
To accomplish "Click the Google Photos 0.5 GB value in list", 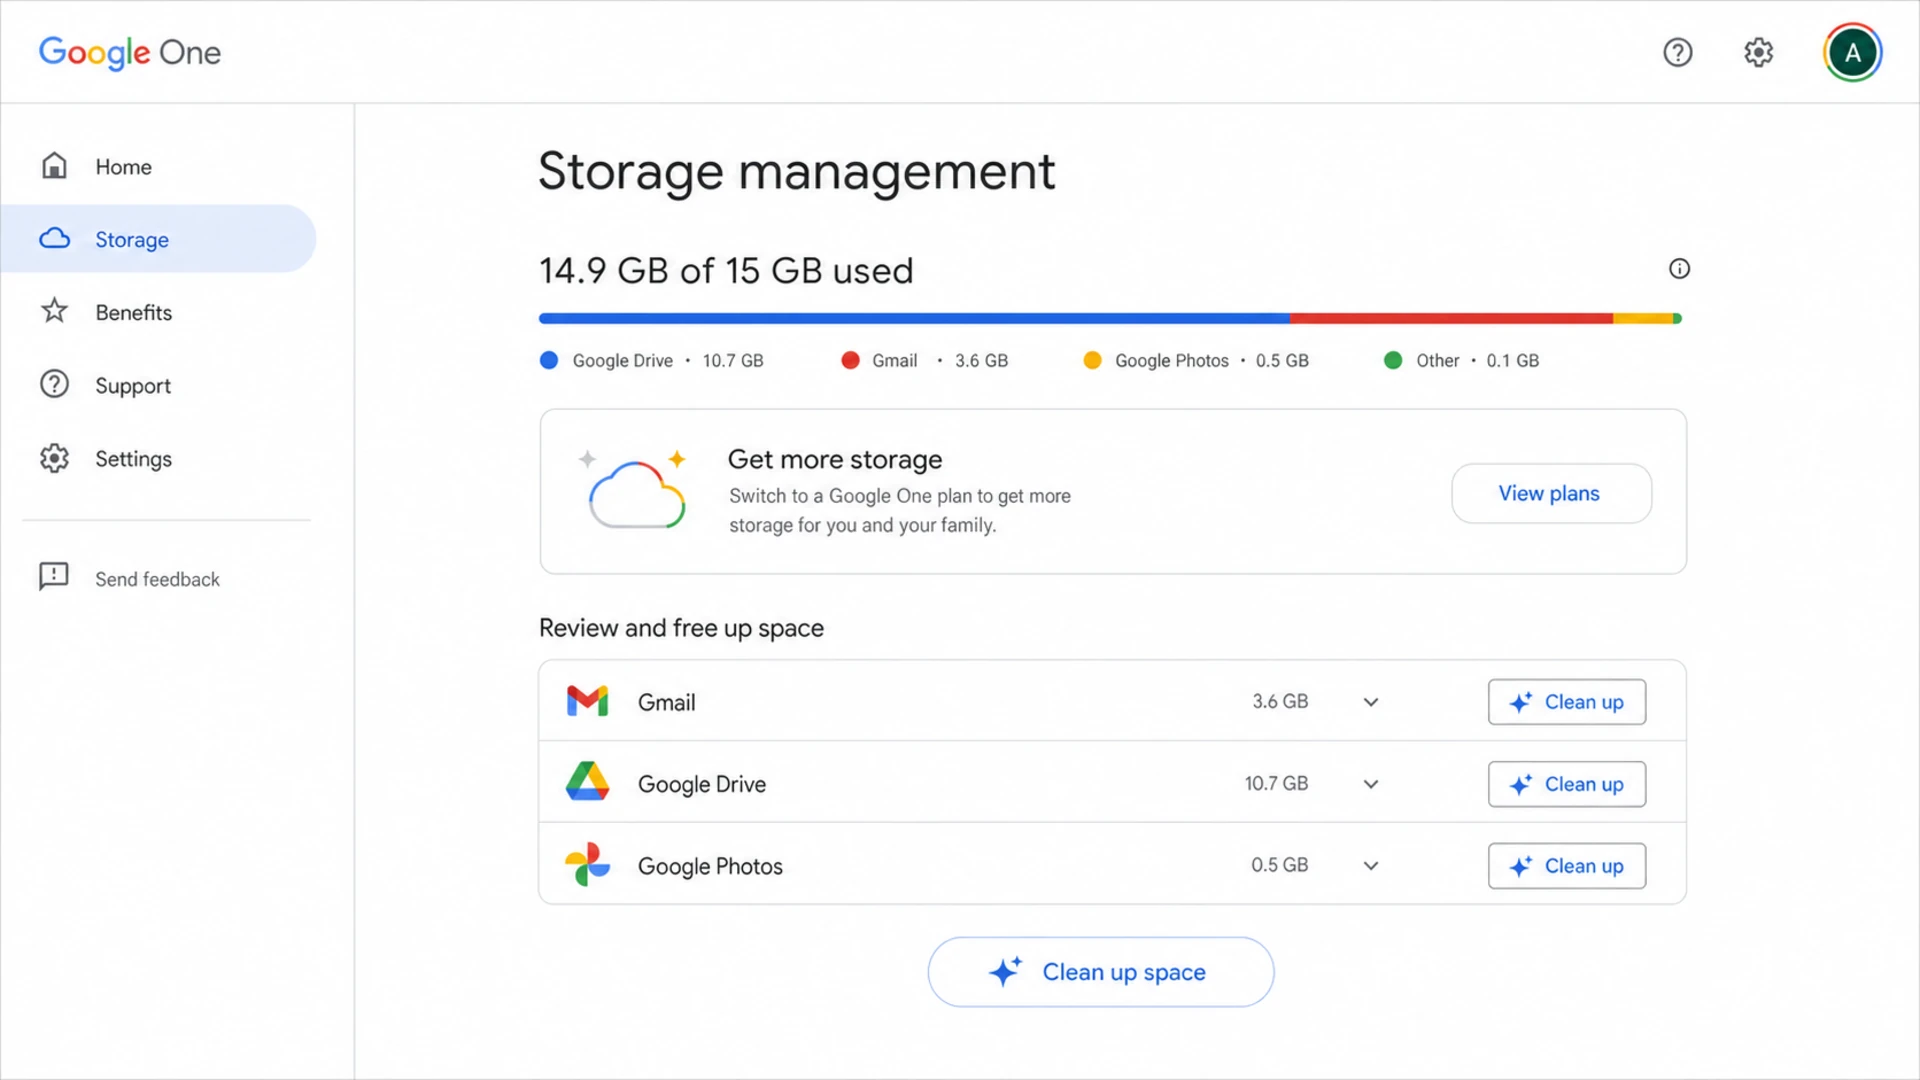I will (x=1279, y=865).
